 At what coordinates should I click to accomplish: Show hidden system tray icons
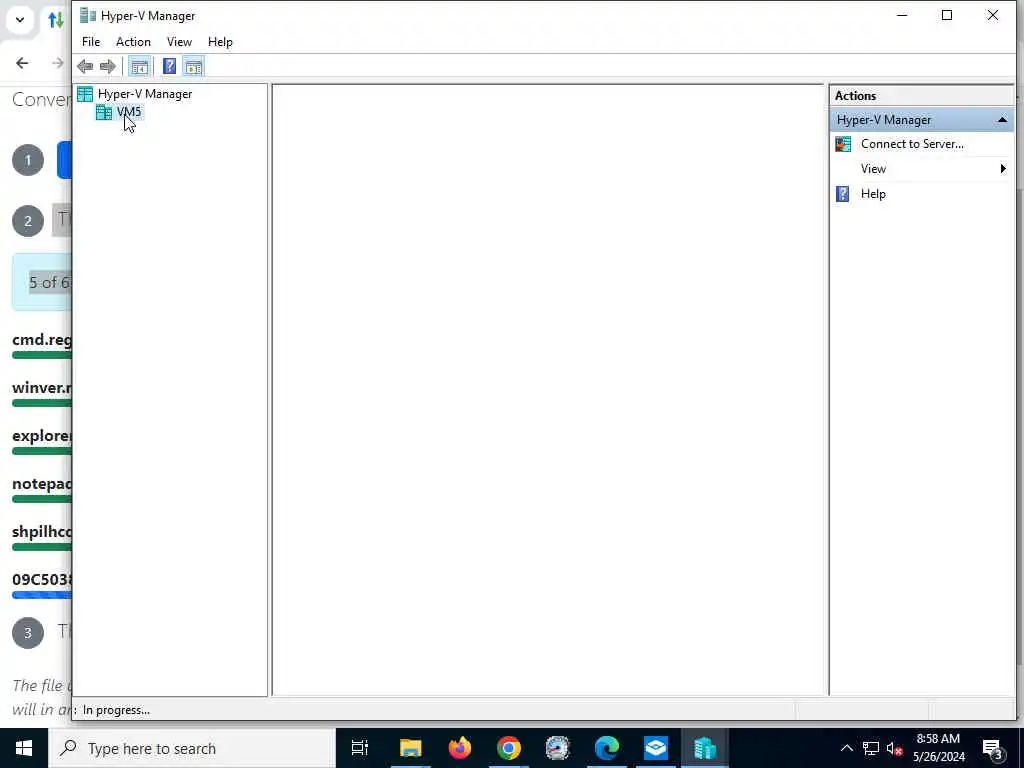pyautogui.click(x=846, y=748)
